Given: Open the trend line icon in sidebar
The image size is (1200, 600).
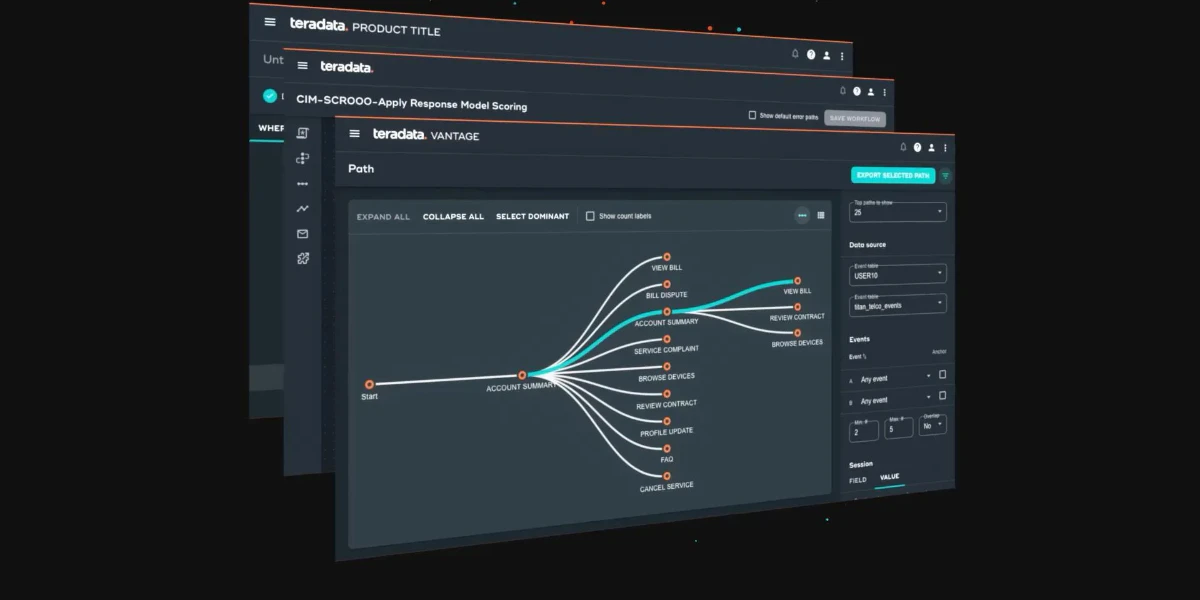Looking at the screenshot, I should (303, 209).
